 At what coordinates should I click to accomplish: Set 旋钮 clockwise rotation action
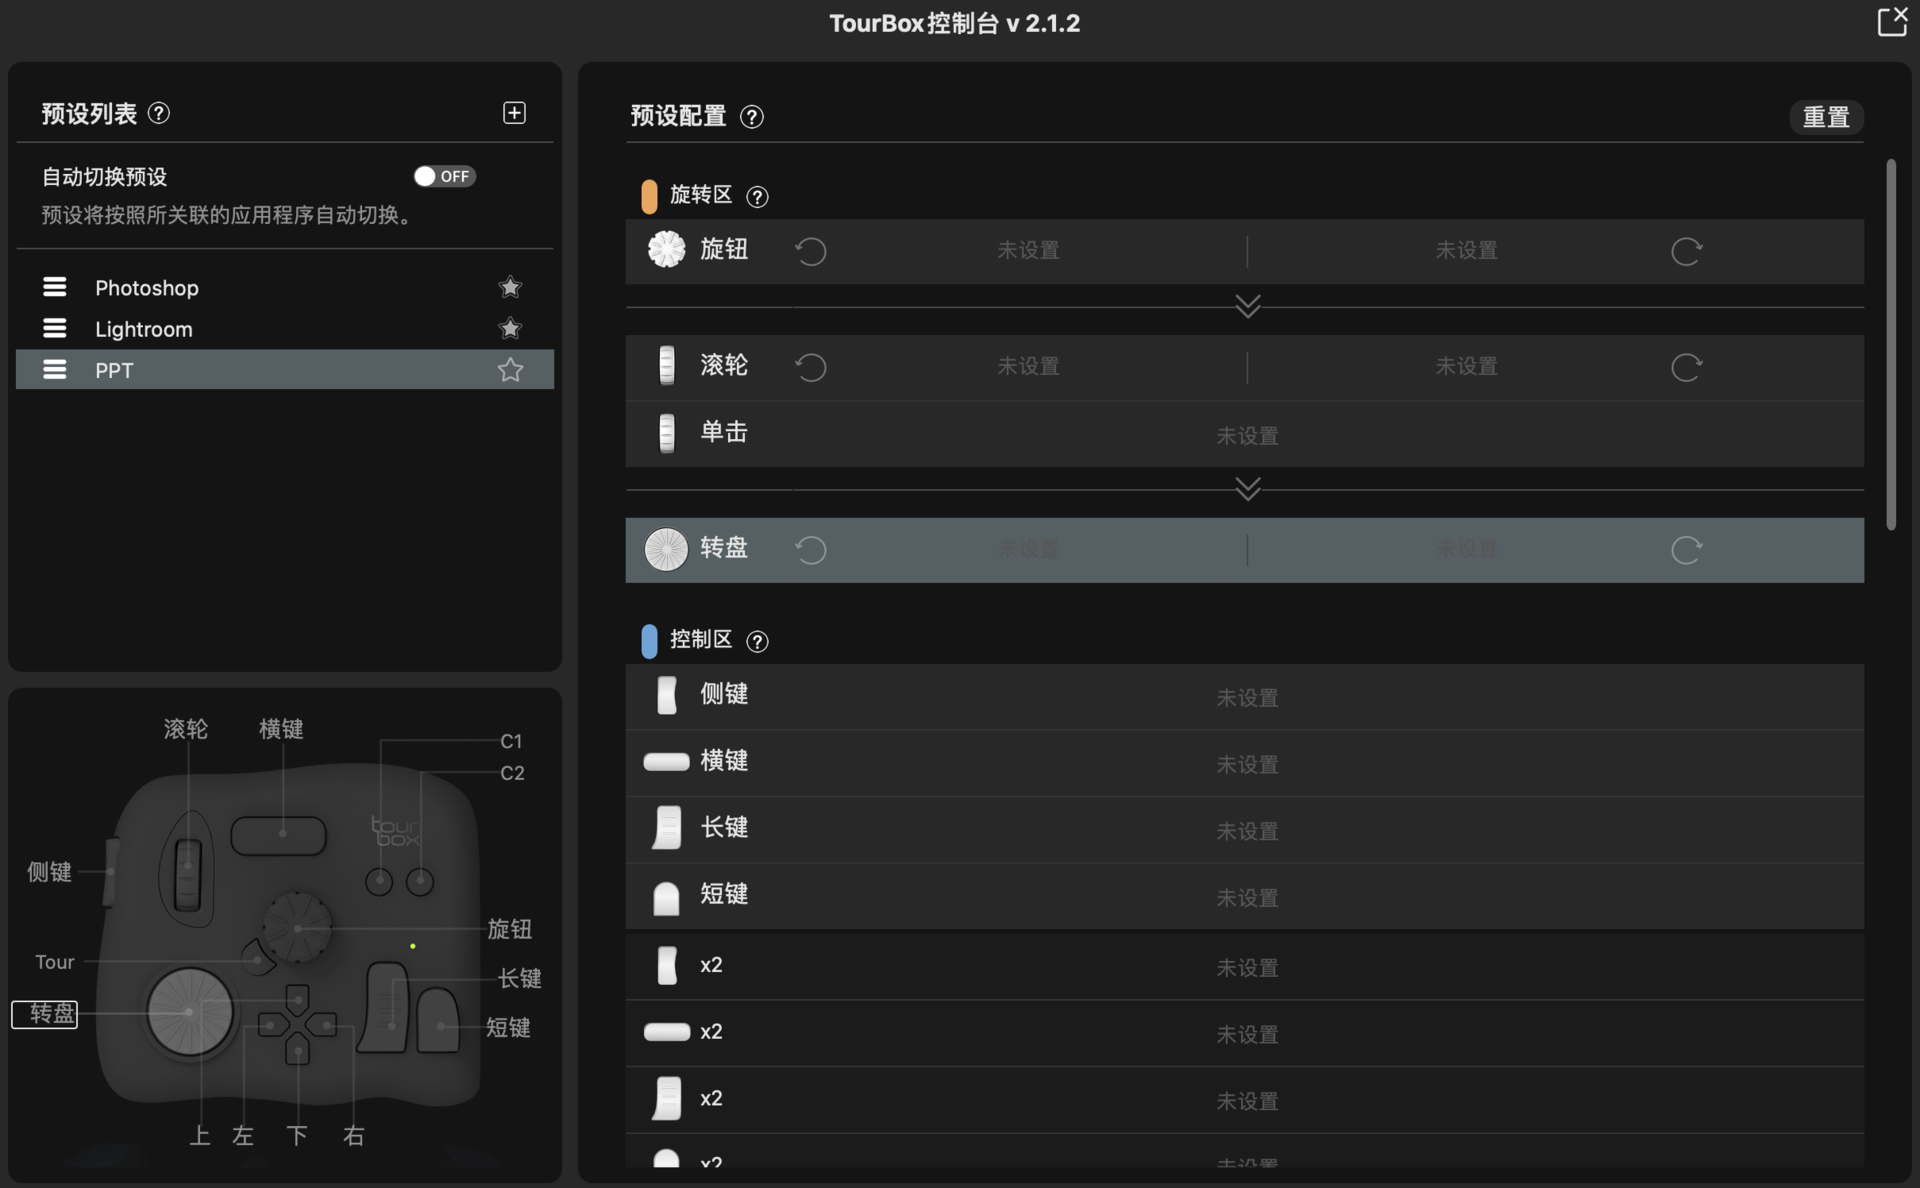pos(1686,251)
